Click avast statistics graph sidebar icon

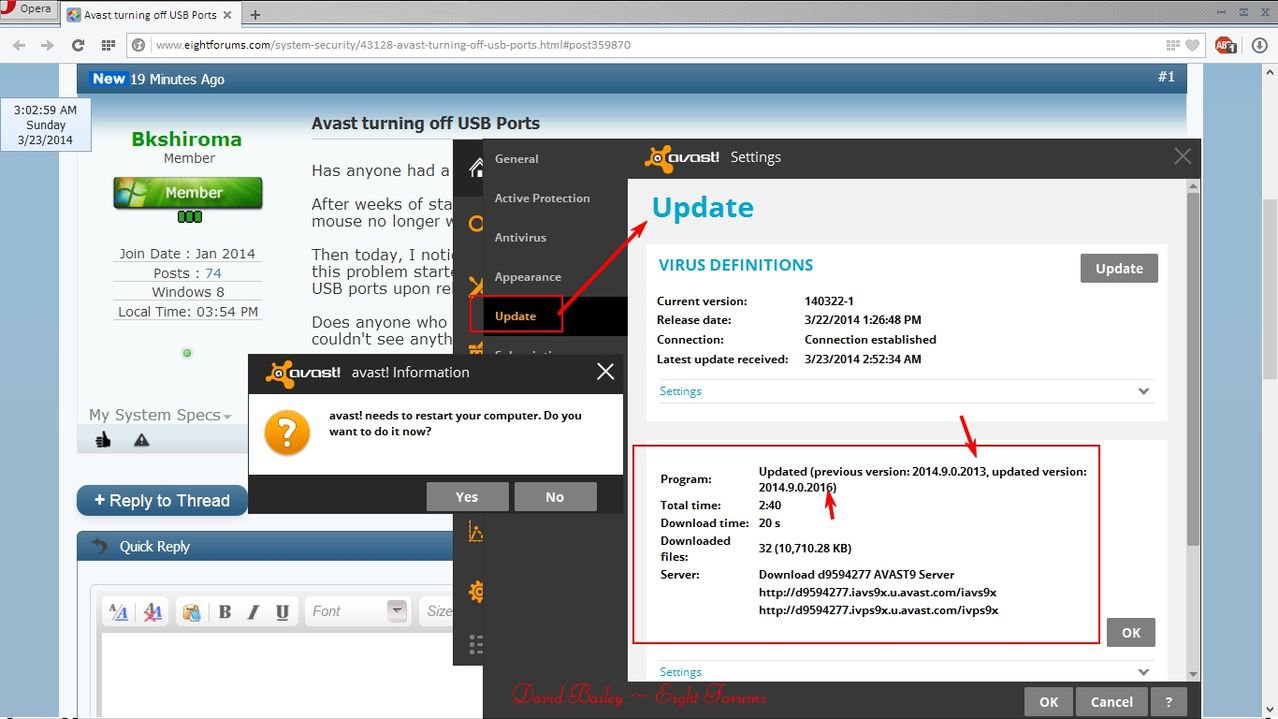(x=476, y=532)
